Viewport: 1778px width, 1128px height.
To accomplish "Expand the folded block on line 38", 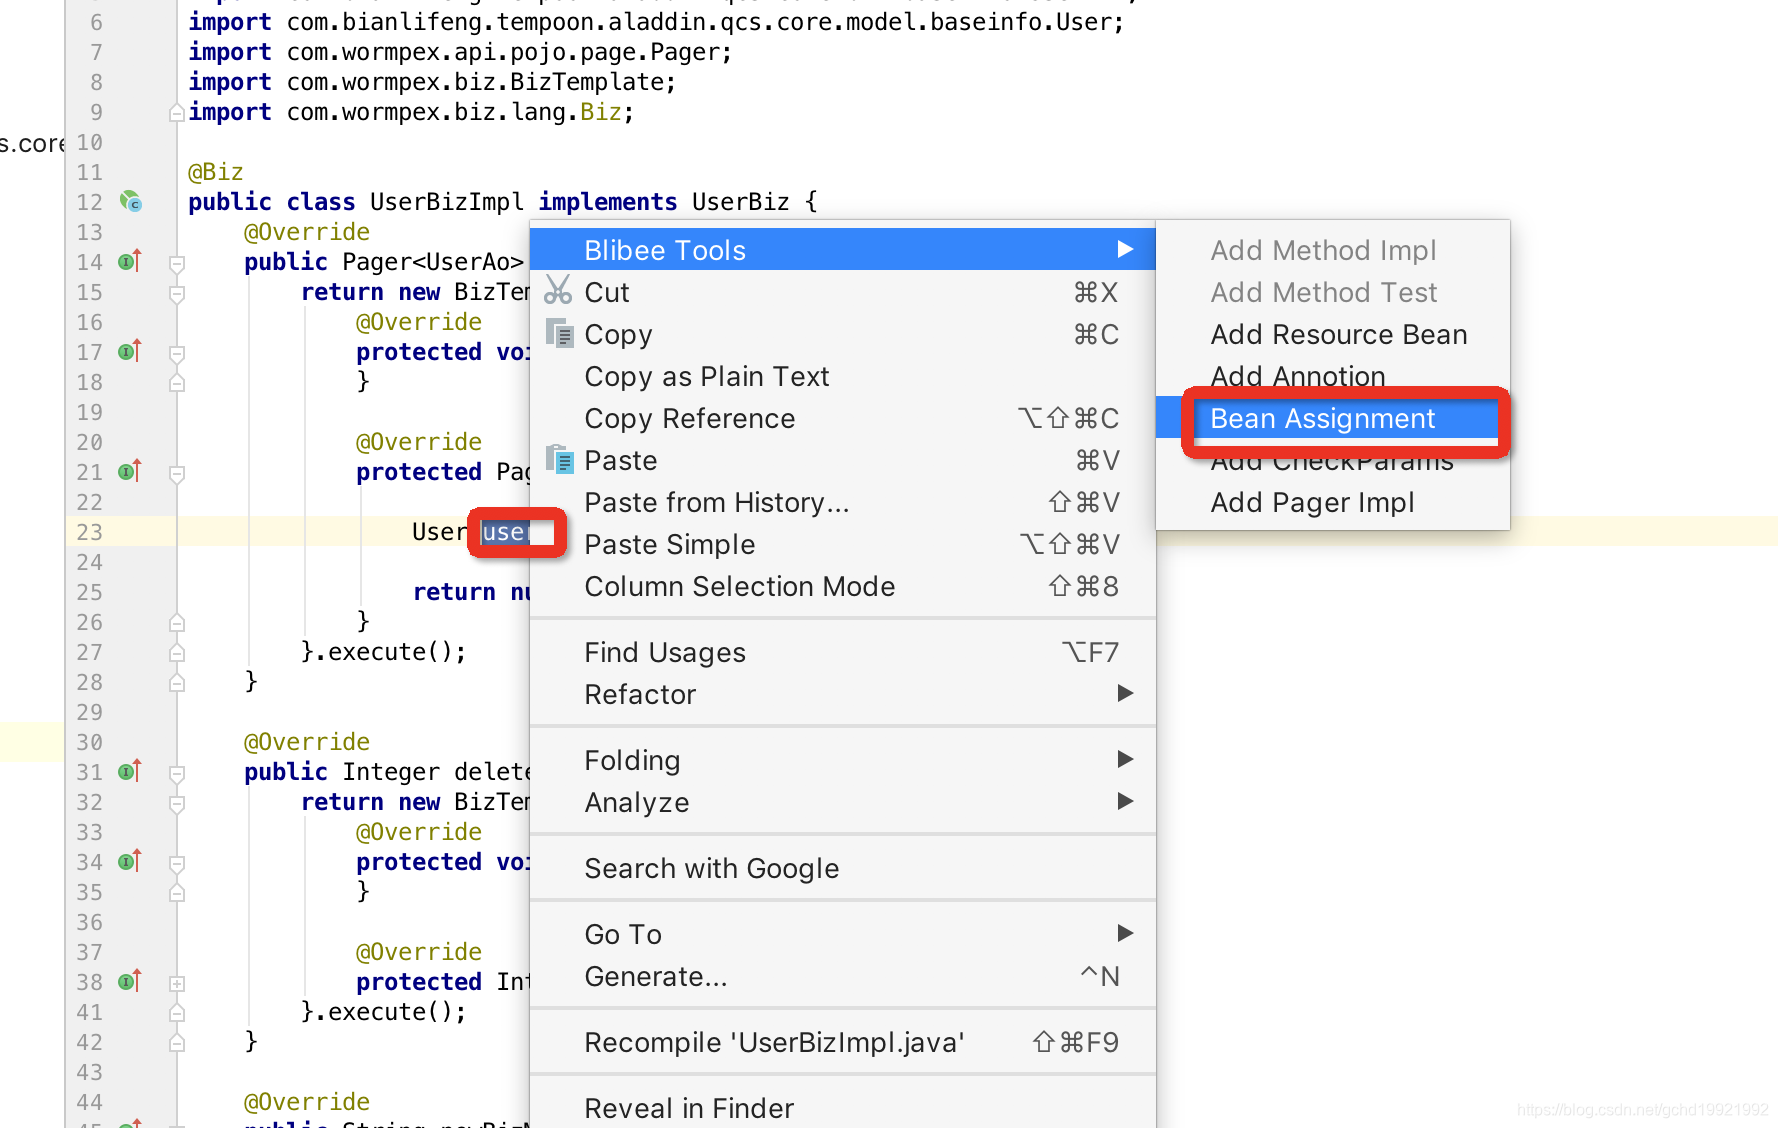I will click(x=177, y=984).
